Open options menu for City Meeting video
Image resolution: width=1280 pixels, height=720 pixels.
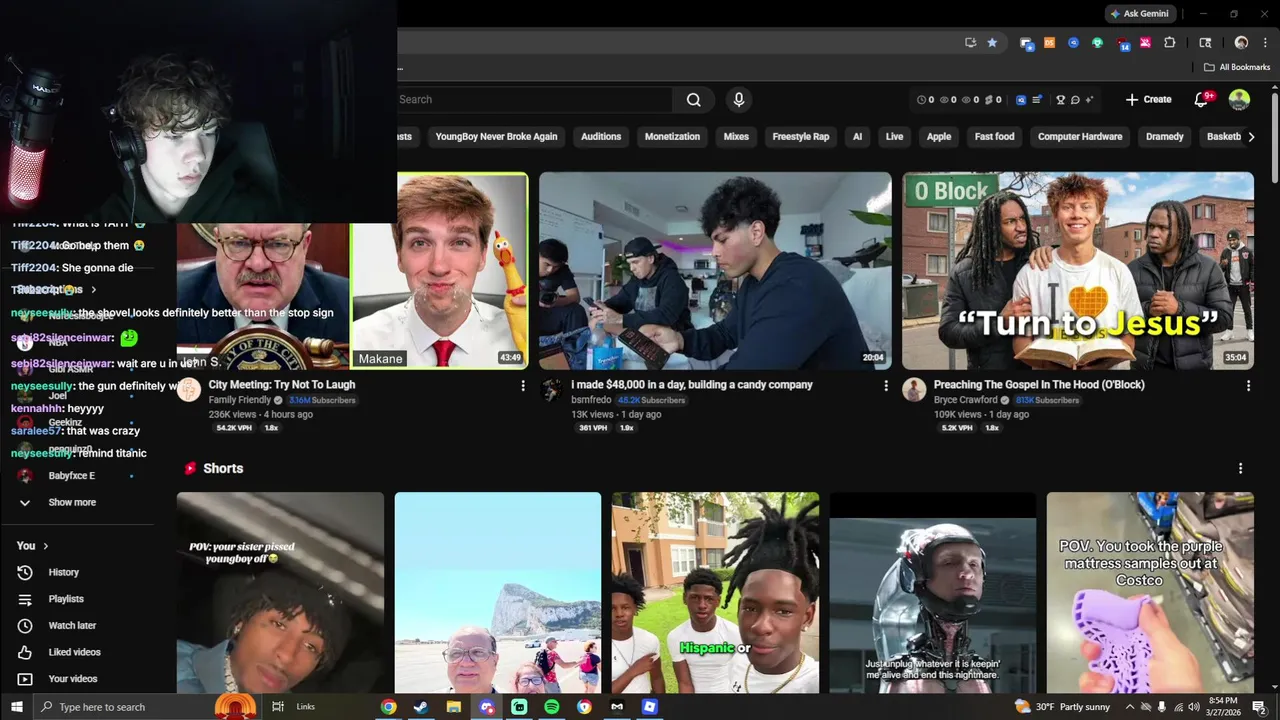[x=522, y=385]
